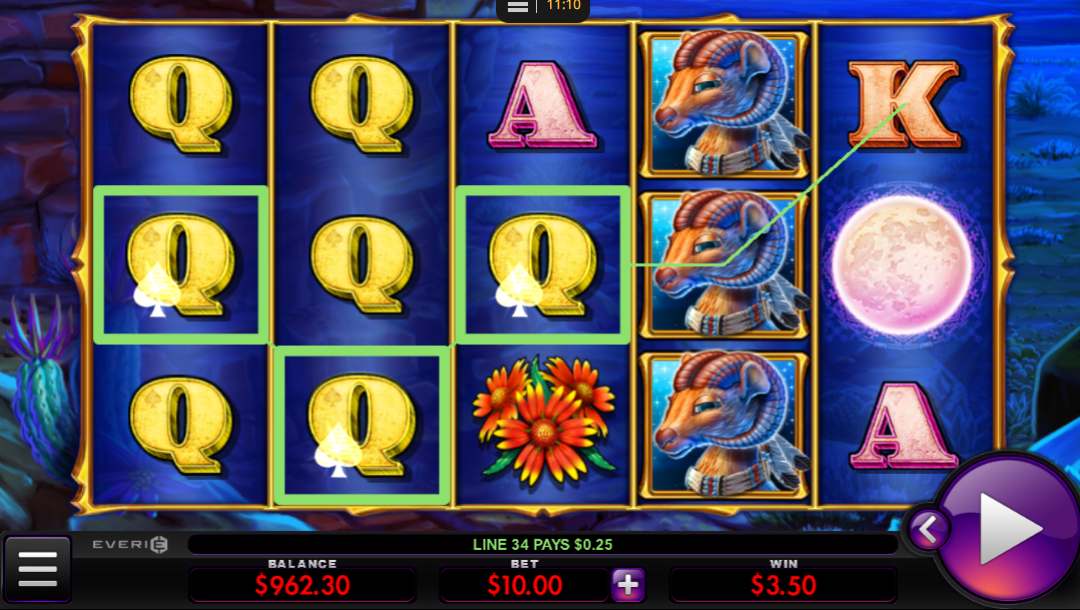
Task: Click the pink moon symbol
Action: click(x=902, y=264)
